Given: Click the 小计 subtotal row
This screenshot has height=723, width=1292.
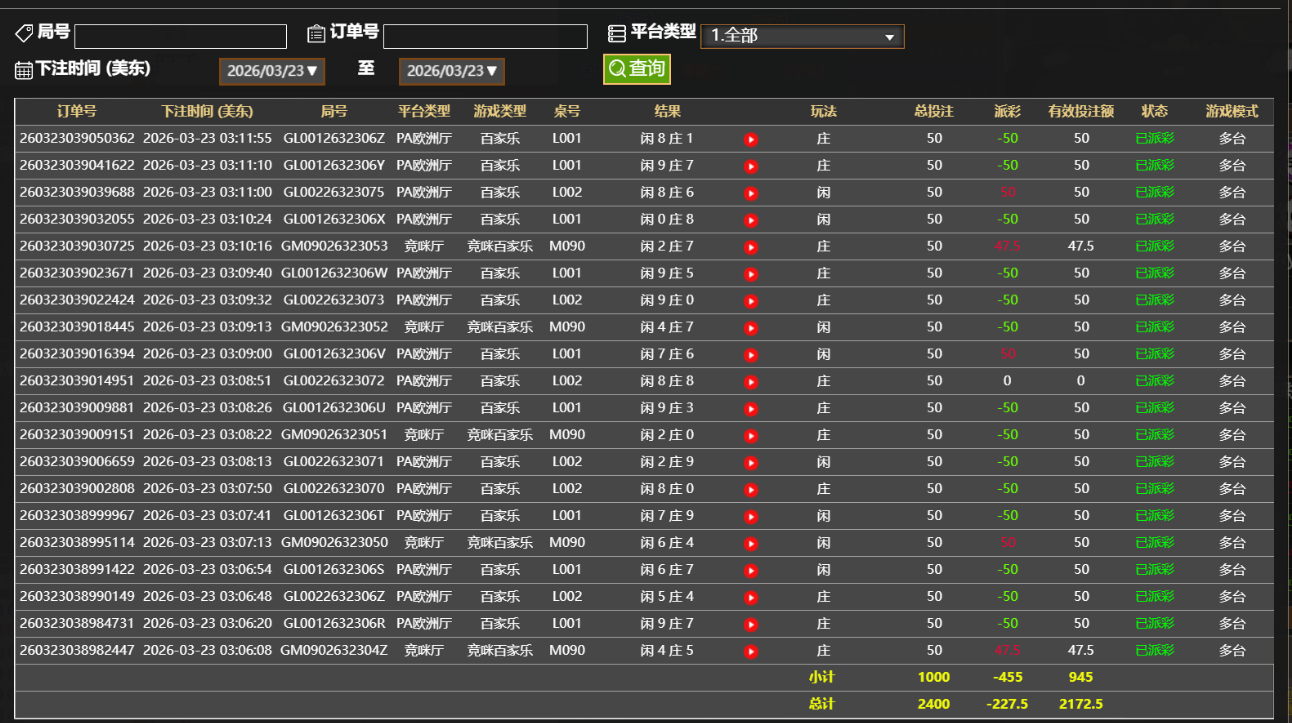Looking at the screenshot, I should [x=823, y=677].
